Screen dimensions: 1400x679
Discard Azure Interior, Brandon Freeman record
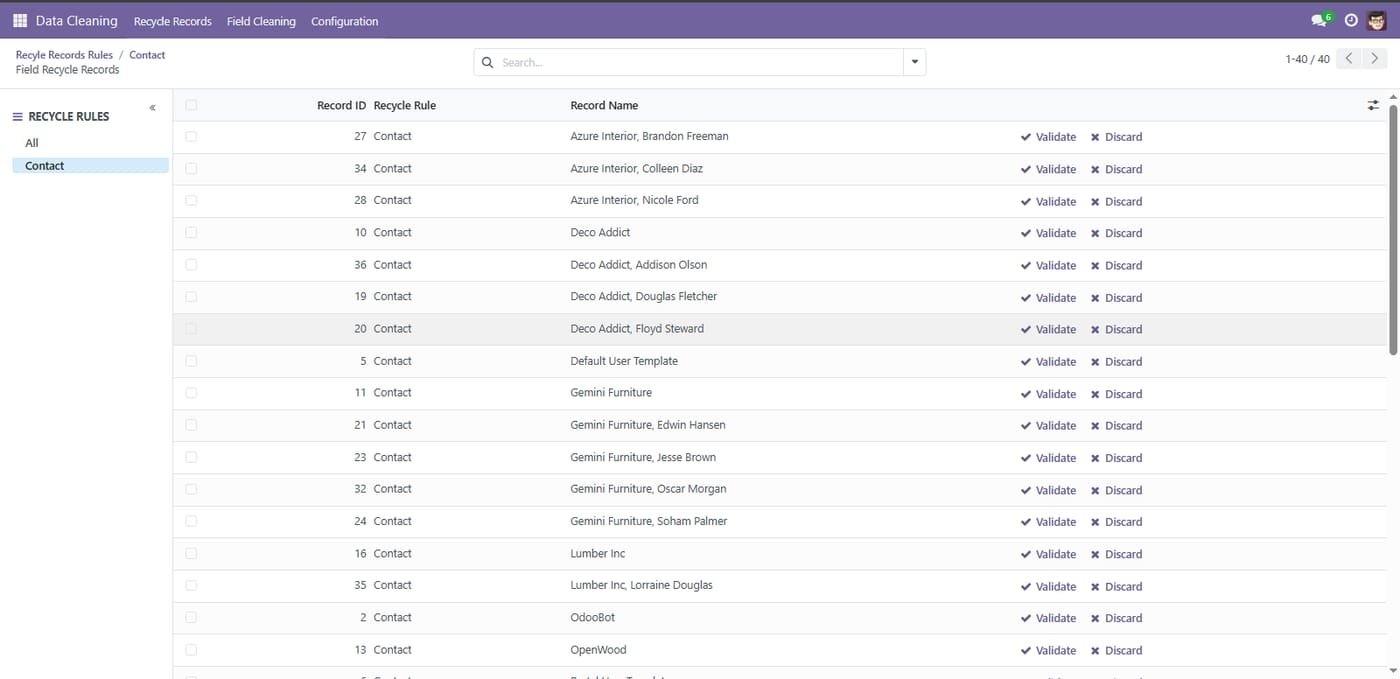click(x=1116, y=137)
